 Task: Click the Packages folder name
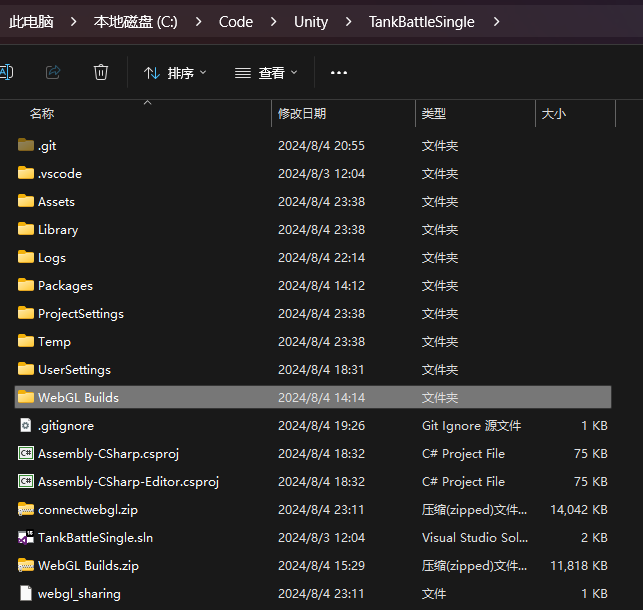[66, 286]
